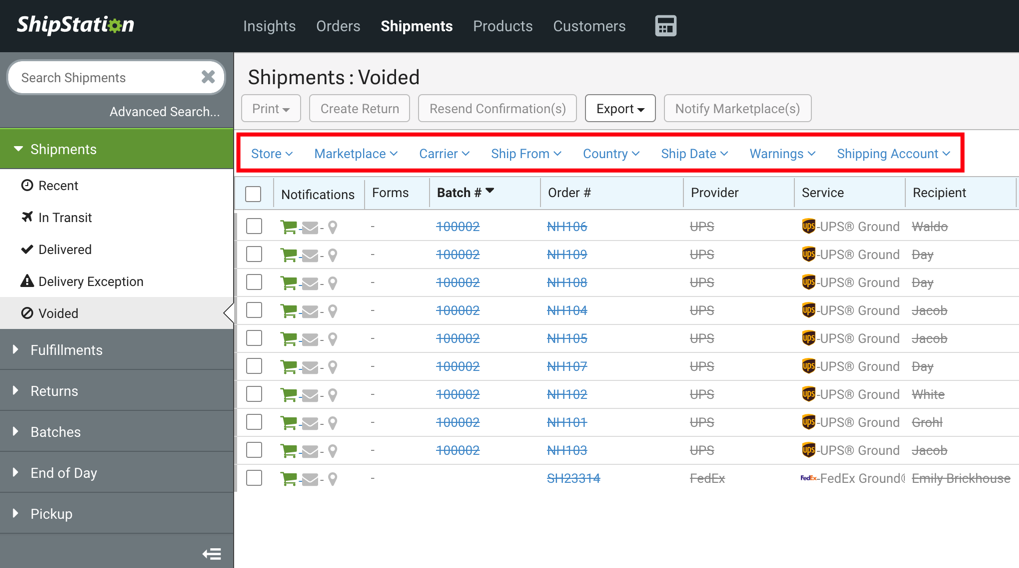1019x568 pixels.
Task: Toggle the select-all checkbox in table header
Action: (253, 194)
